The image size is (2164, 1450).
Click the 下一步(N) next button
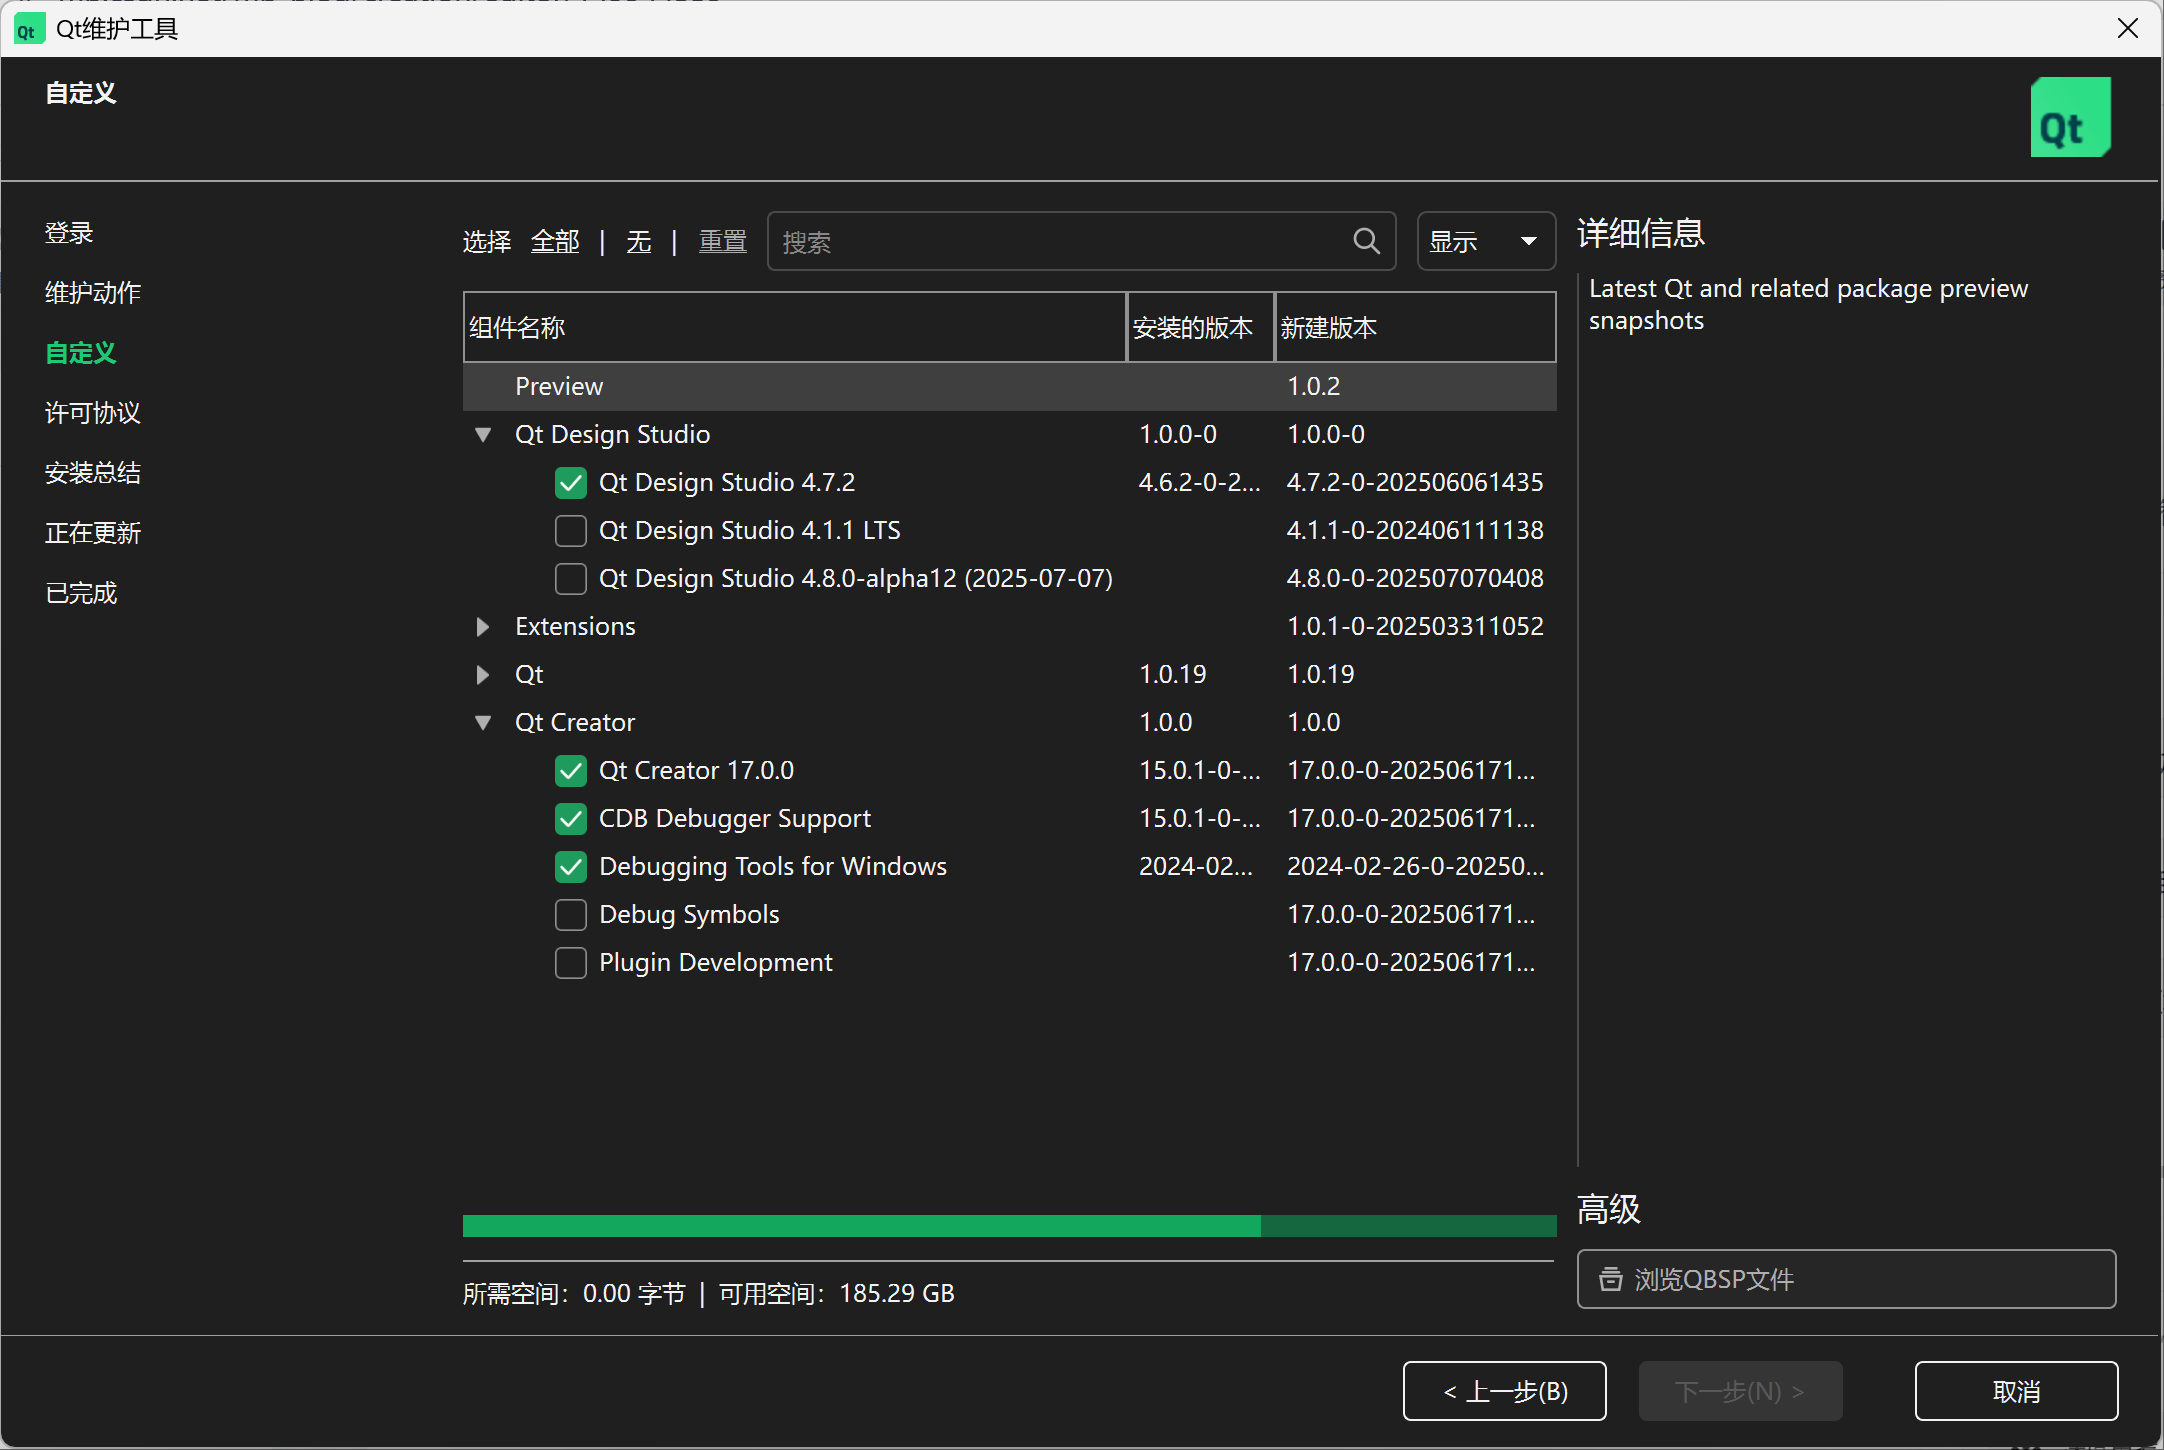(1740, 1391)
